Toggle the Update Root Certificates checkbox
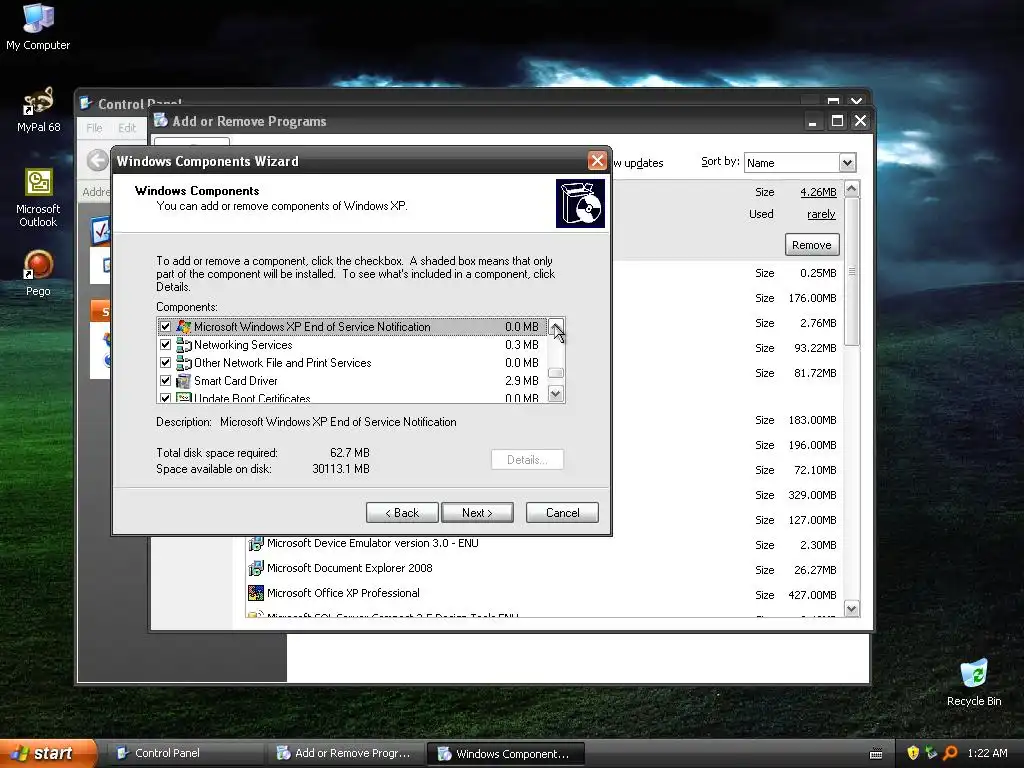 (x=165, y=398)
